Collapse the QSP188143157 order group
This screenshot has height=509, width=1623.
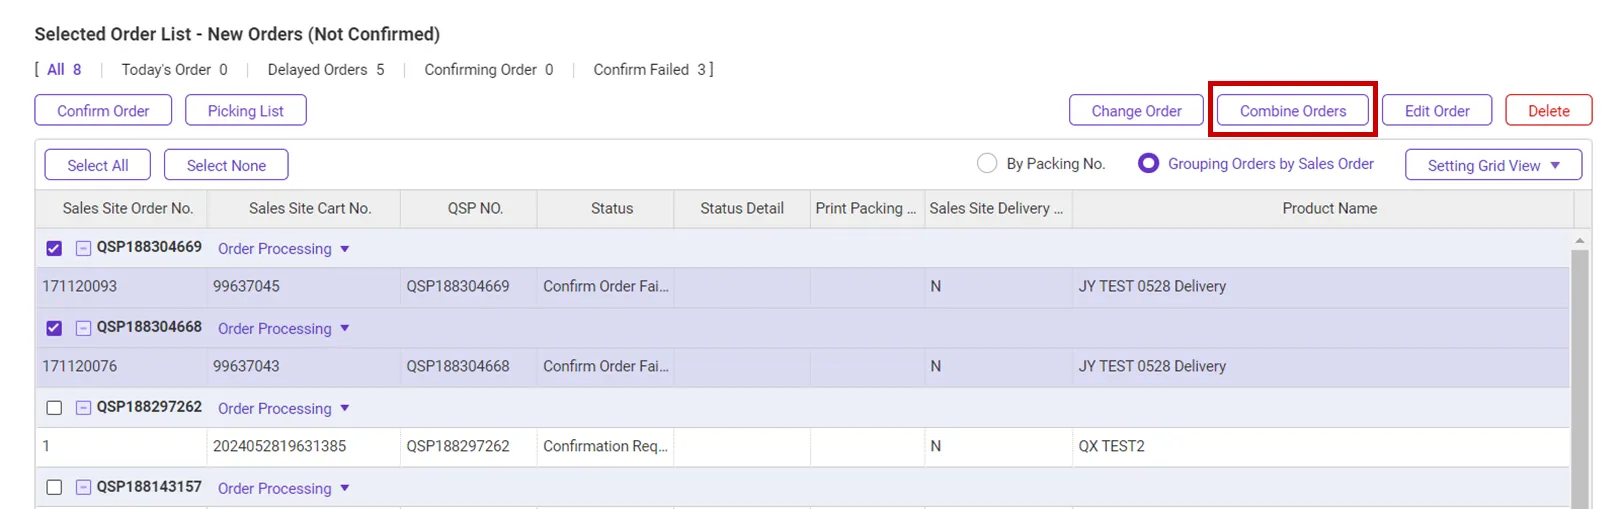[84, 488]
